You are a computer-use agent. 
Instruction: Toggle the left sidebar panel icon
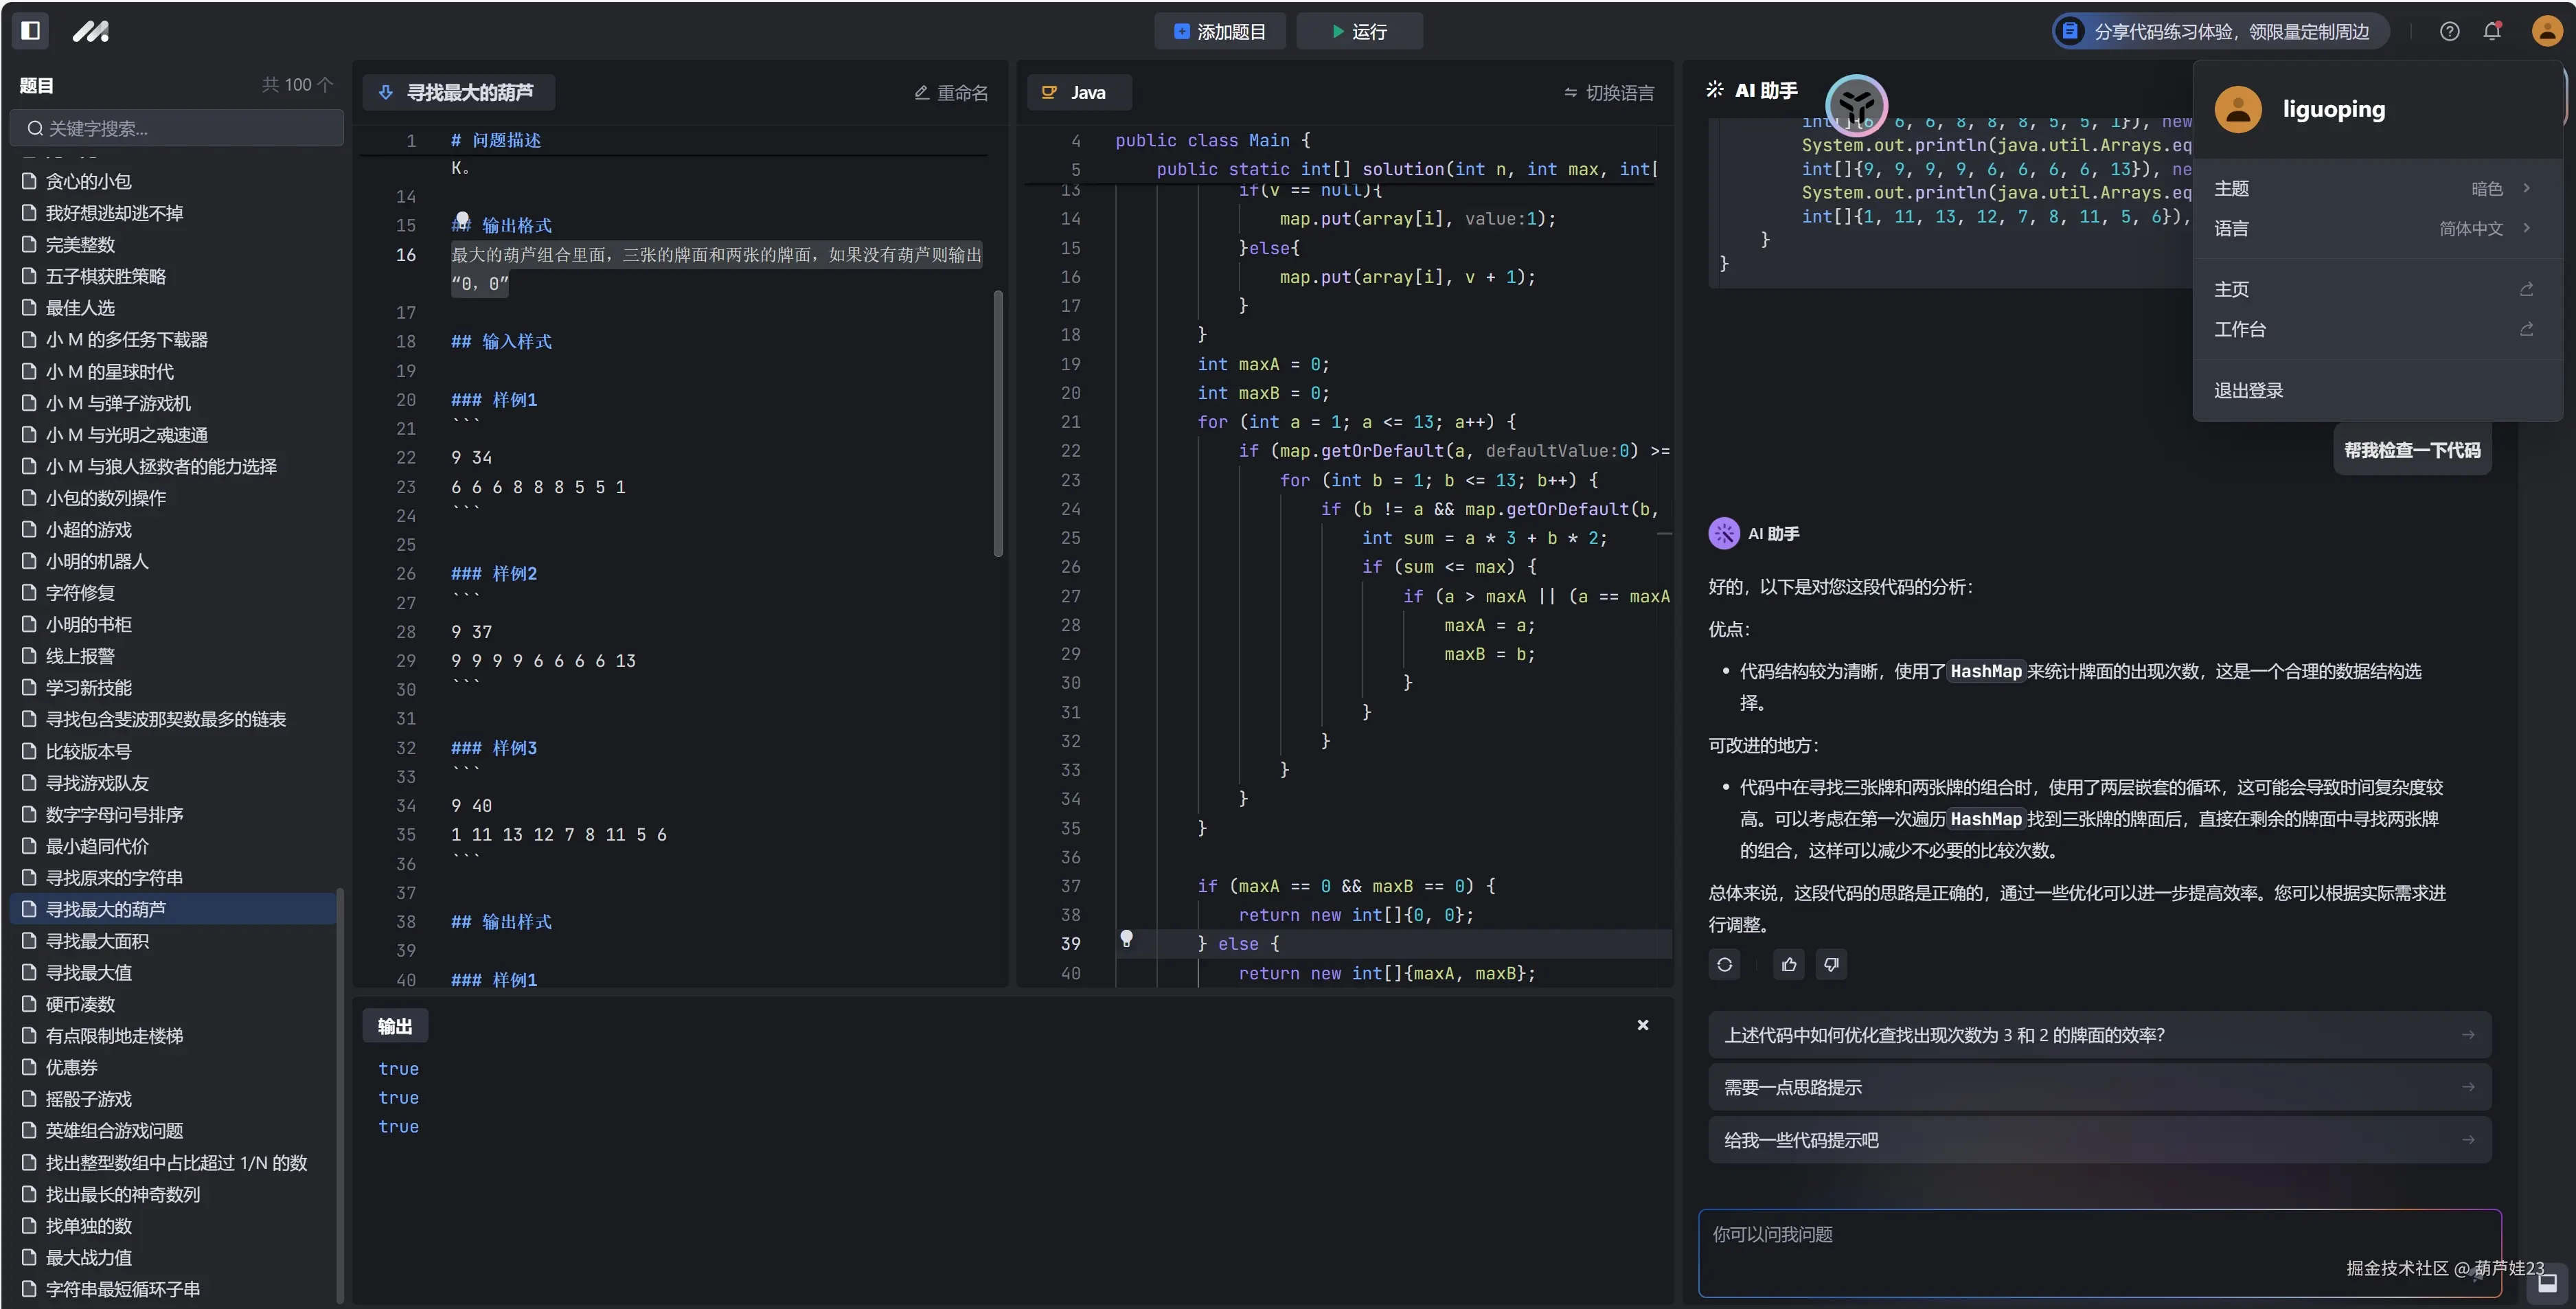[31, 30]
